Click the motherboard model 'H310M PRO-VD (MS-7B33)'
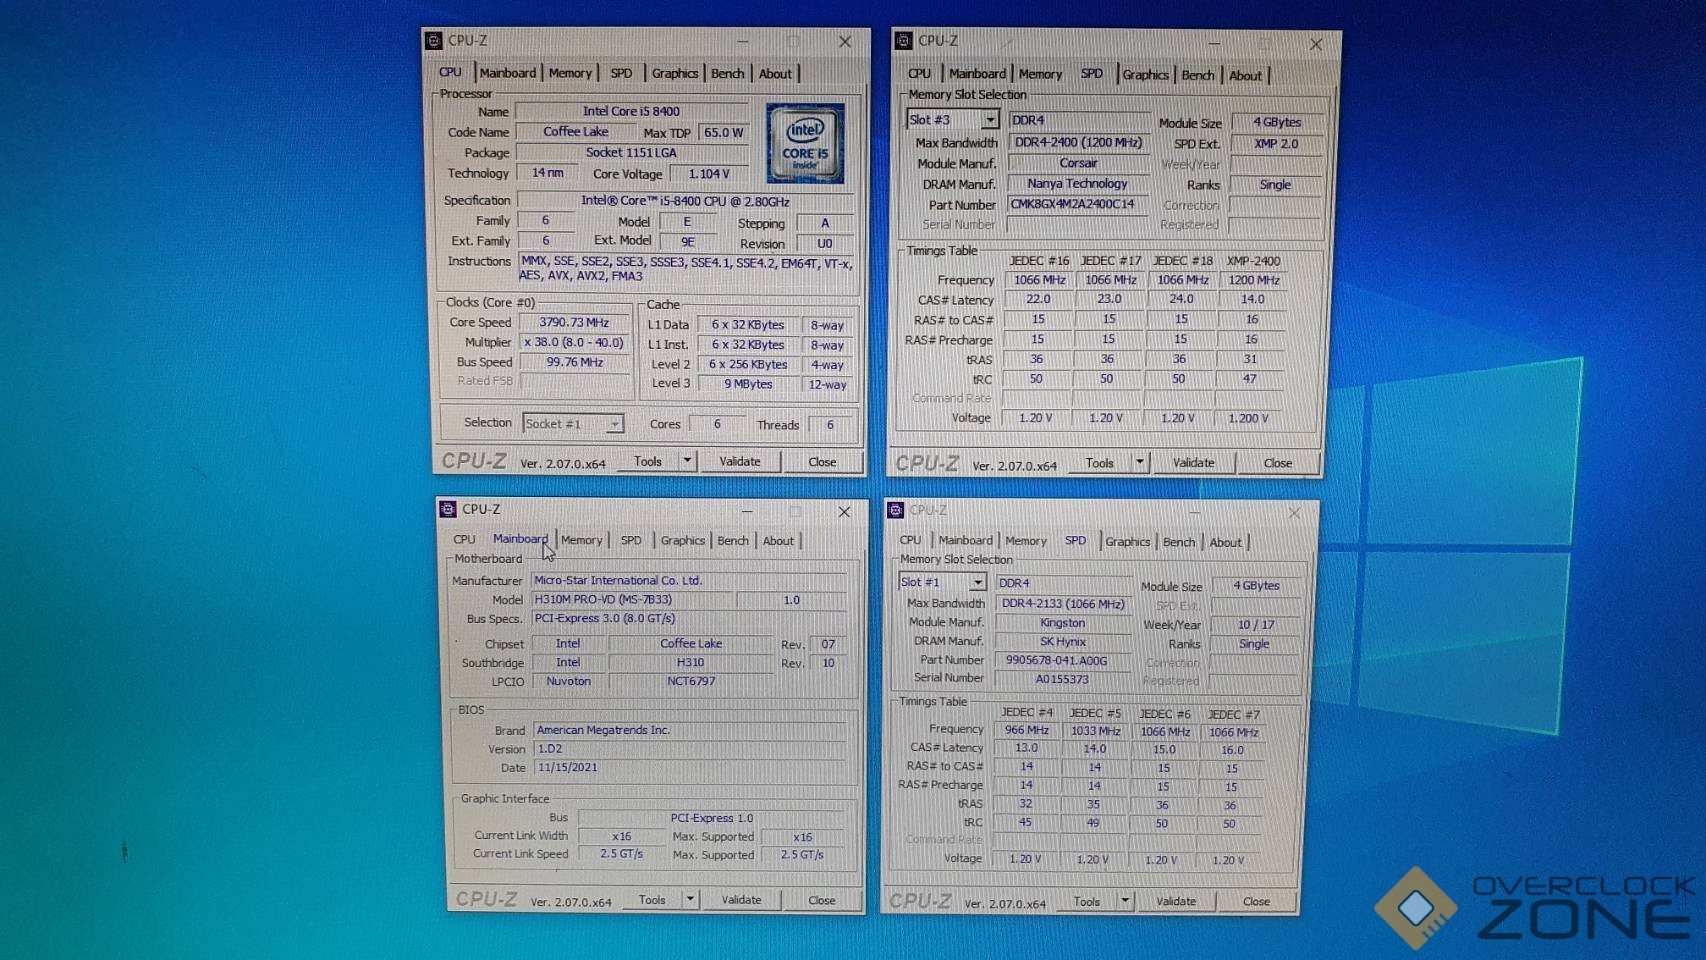 (x=633, y=599)
